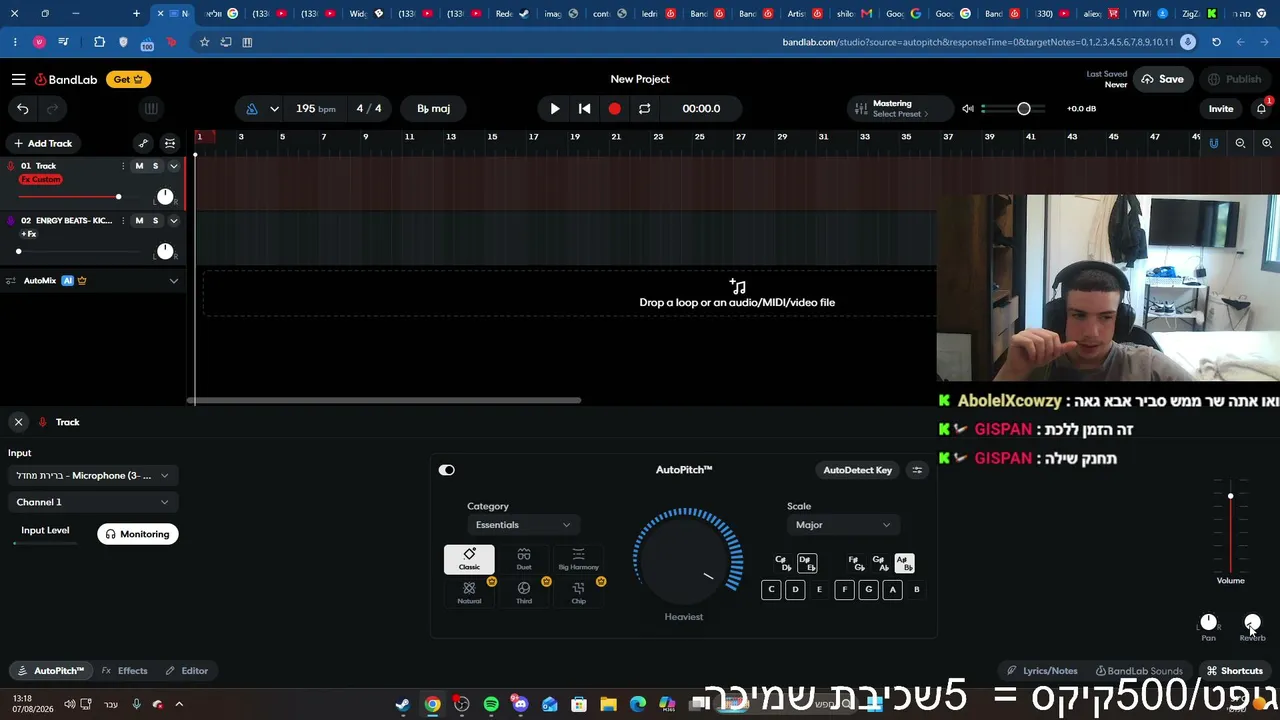Open options menu for 02 ENRGY BEATS track

click(123, 220)
